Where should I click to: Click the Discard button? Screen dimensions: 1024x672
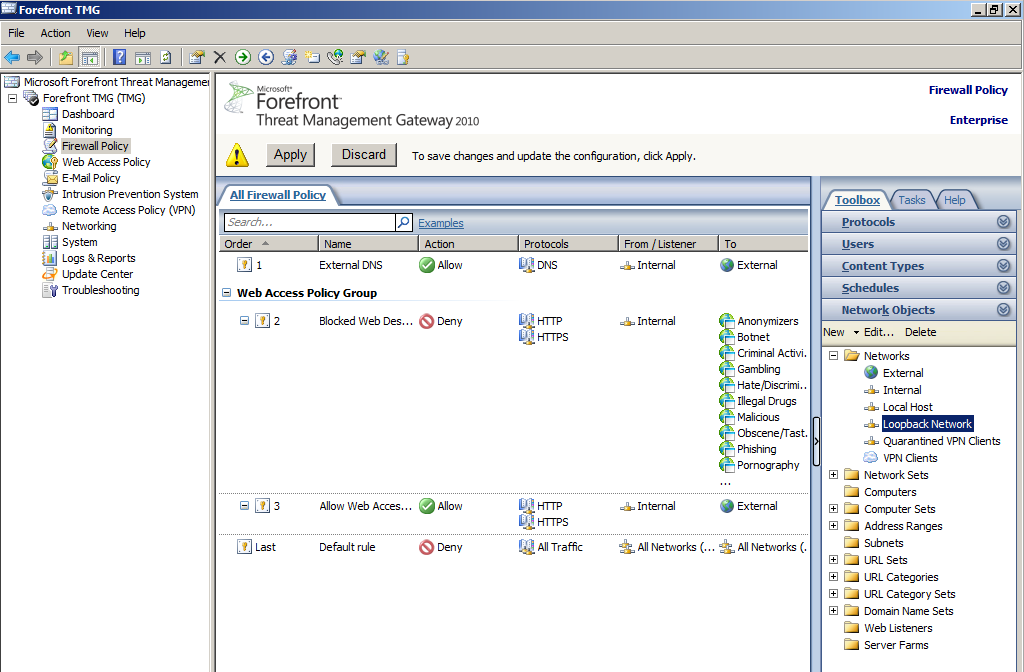tap(363, 155)
